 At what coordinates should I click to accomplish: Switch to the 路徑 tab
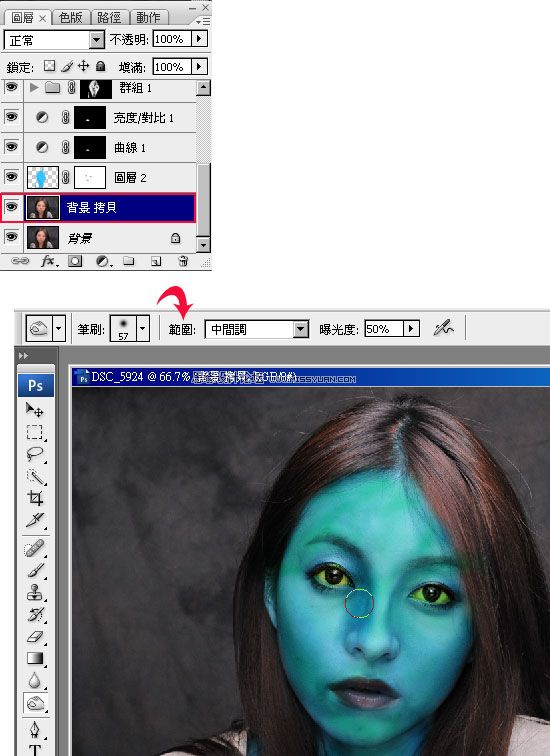point(109,18)
